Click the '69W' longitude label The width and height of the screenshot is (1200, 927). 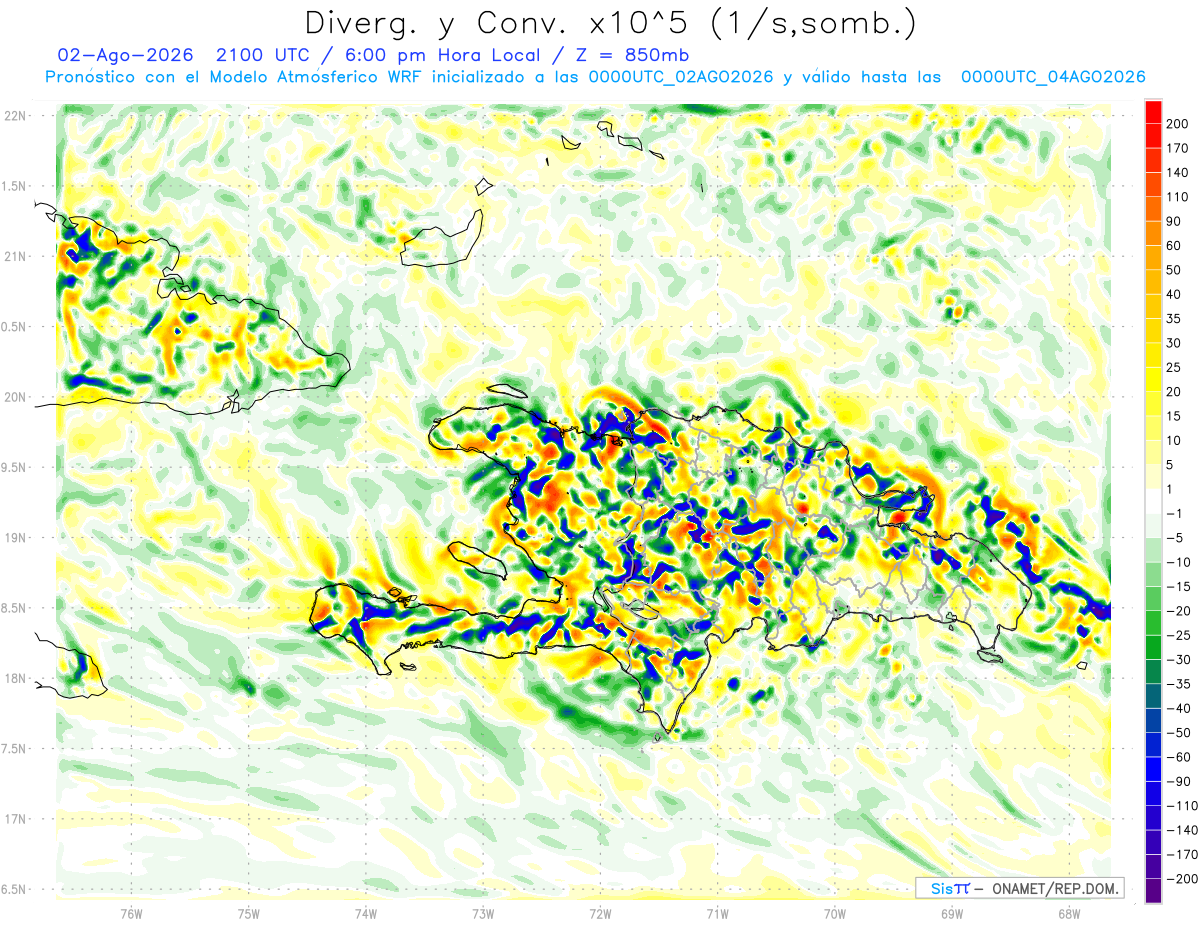952,914
